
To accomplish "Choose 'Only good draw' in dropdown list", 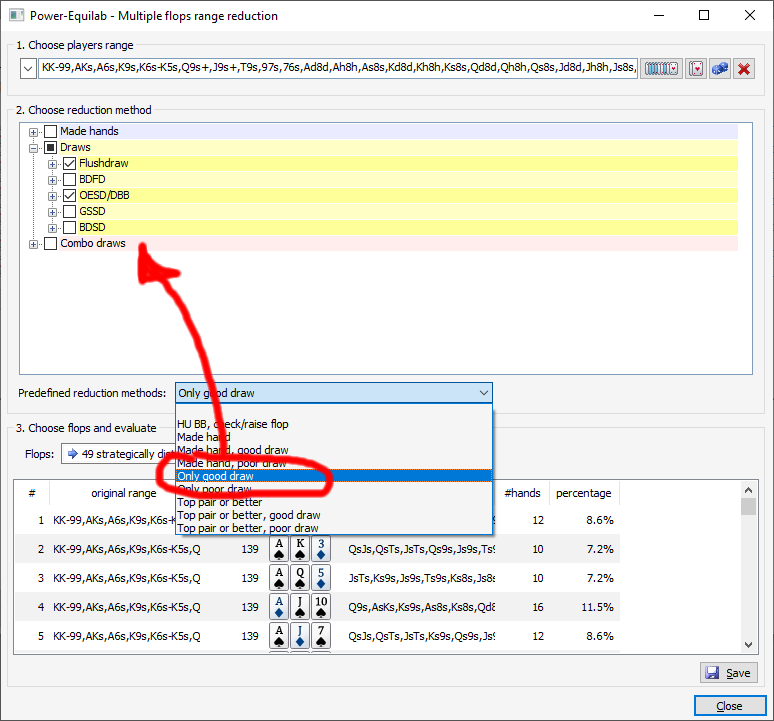I will 334,476.
